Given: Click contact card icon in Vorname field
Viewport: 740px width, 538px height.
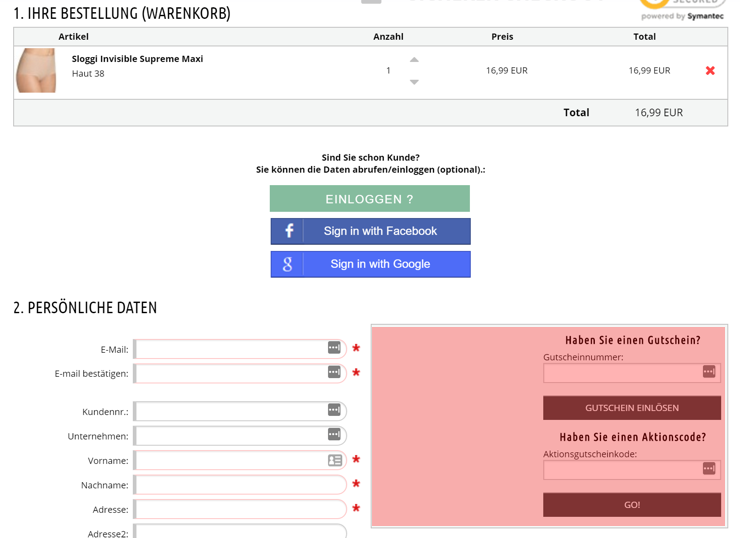Looking at the screenshot, I should click(x=335, y=460).
